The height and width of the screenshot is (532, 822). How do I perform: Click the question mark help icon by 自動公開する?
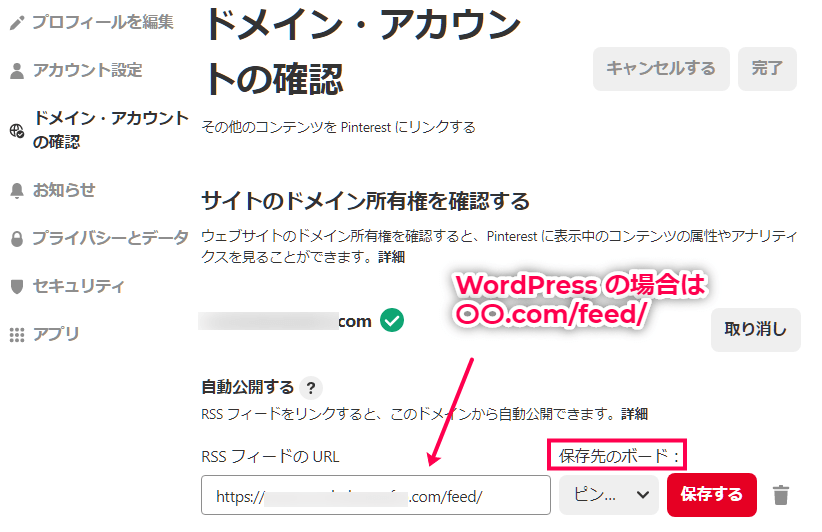click(x=311, y=388)
